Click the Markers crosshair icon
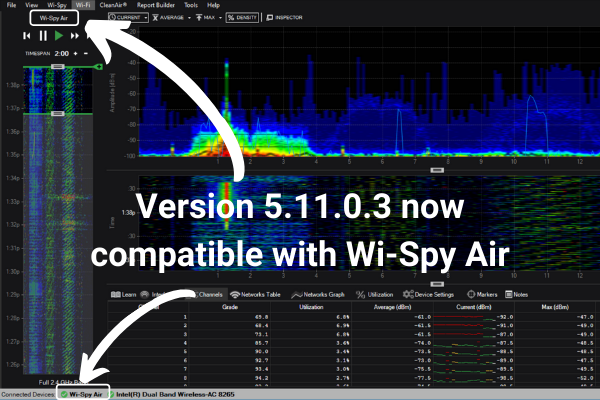 tap(471, 294)
